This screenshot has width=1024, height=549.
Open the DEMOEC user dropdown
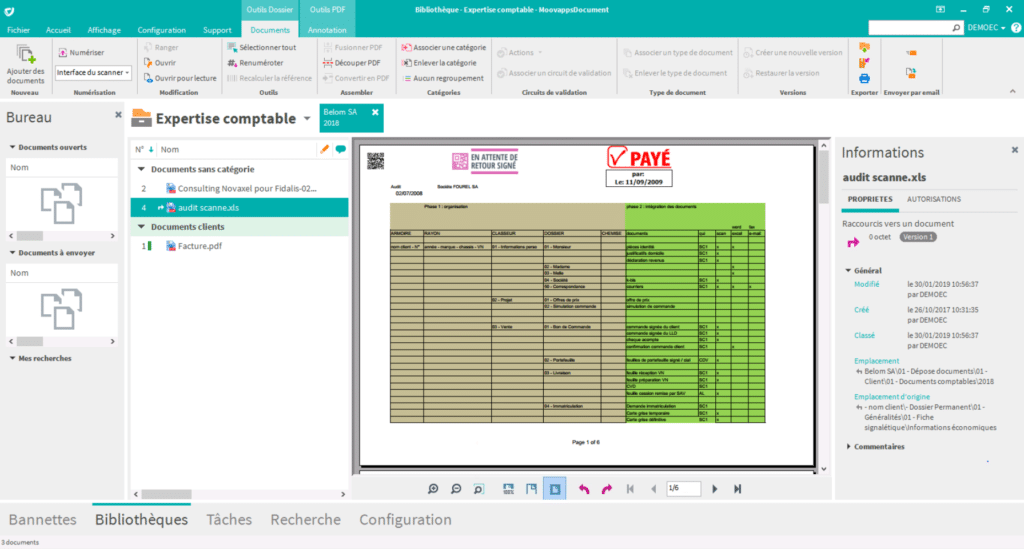(986, 27)
